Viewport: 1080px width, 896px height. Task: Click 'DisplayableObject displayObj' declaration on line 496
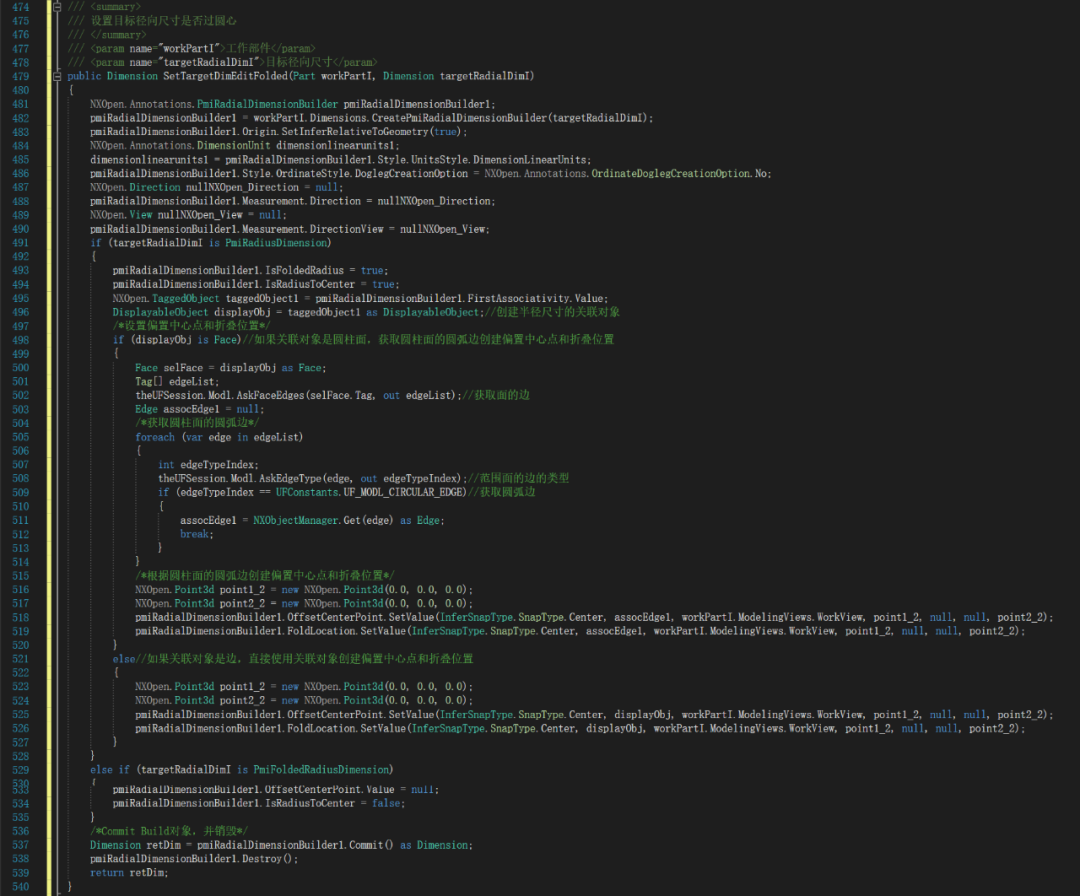click(x=191, y=312)
